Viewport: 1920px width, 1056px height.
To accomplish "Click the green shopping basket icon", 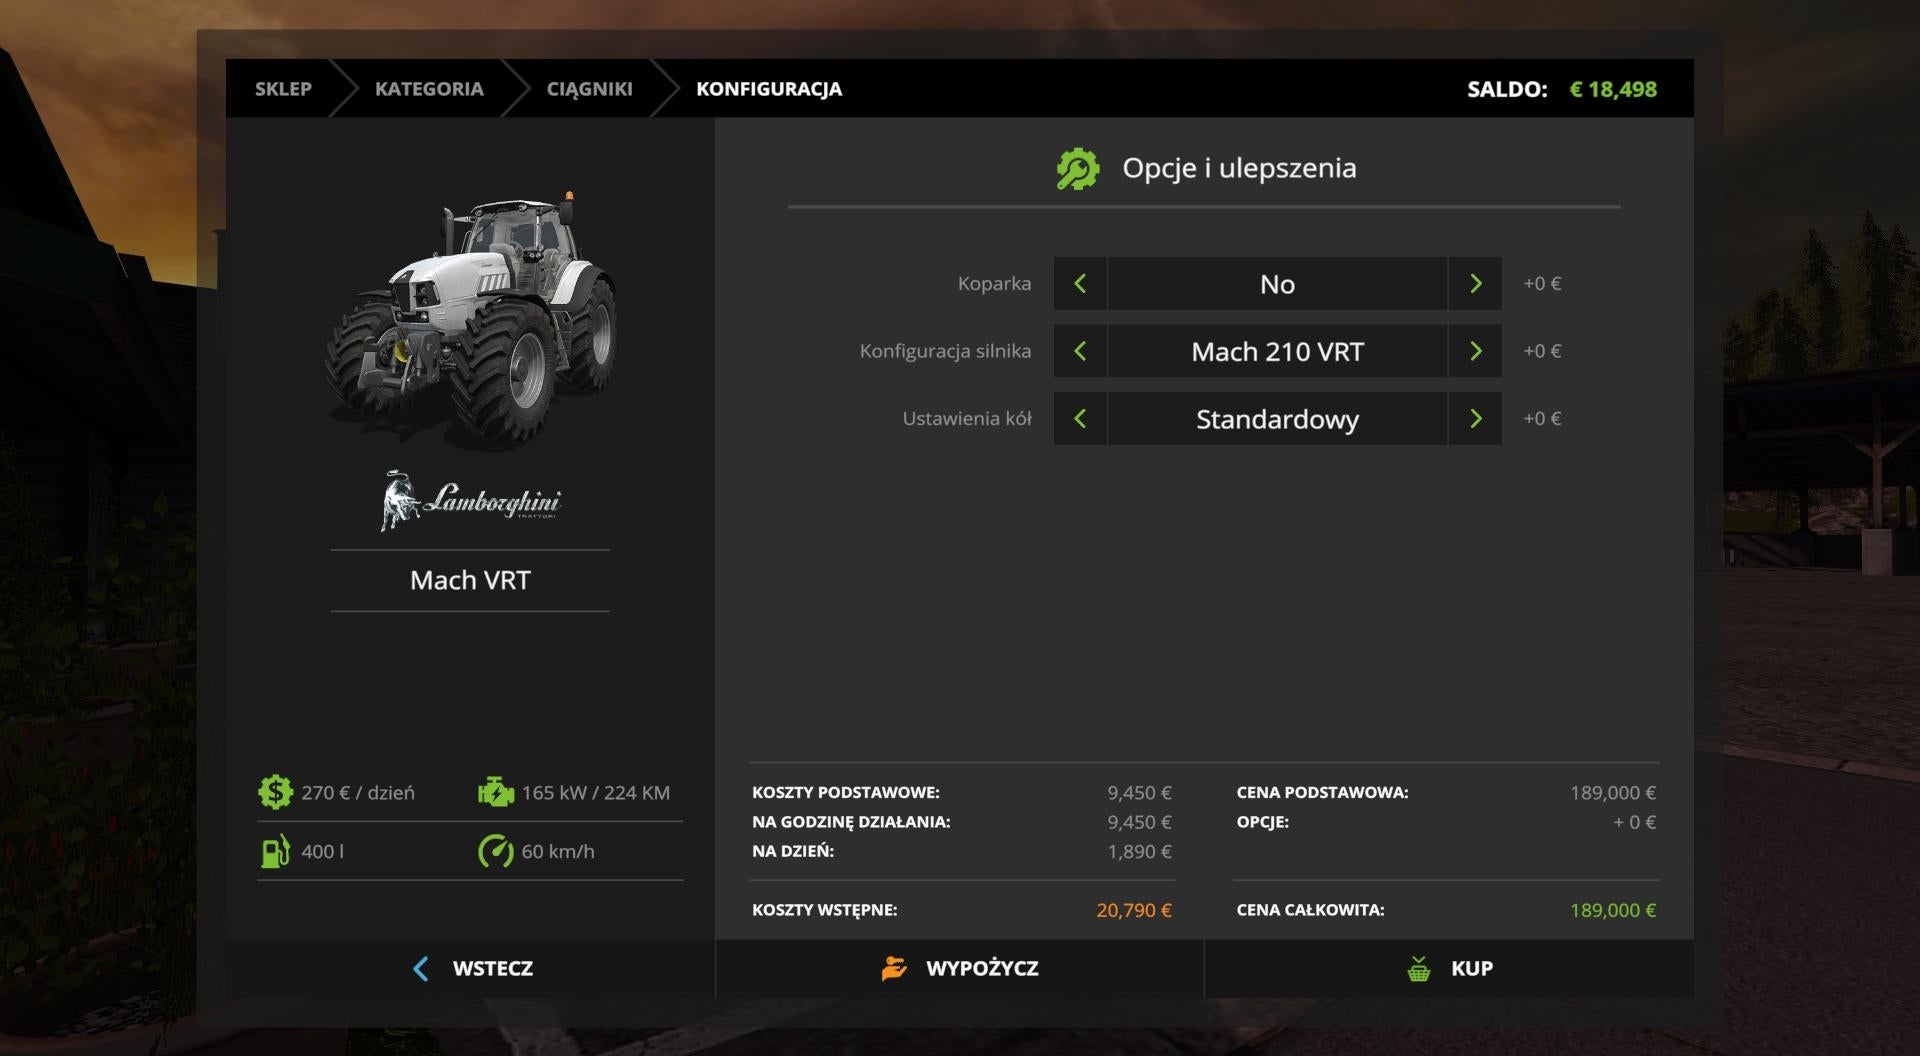I will (1418, 968).
